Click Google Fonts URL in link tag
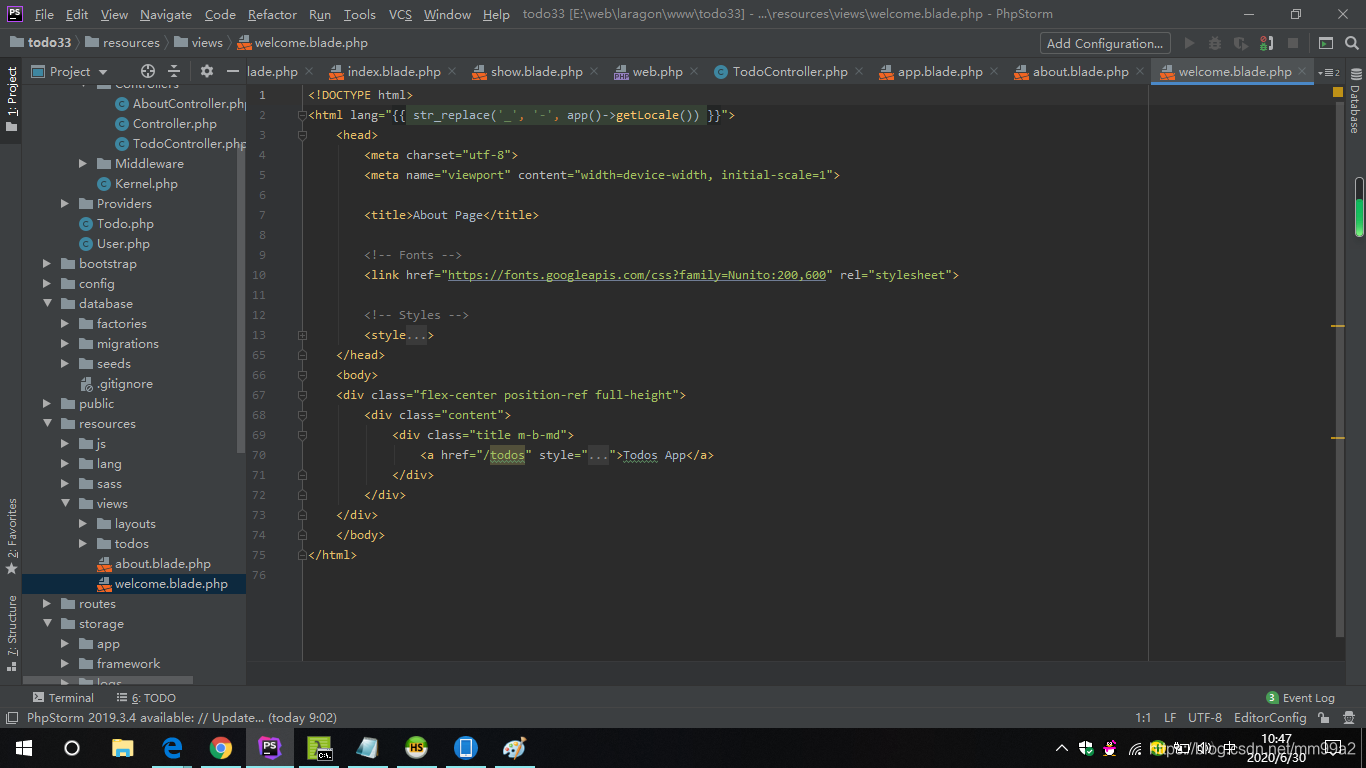1366x768 pixels. 636,274
